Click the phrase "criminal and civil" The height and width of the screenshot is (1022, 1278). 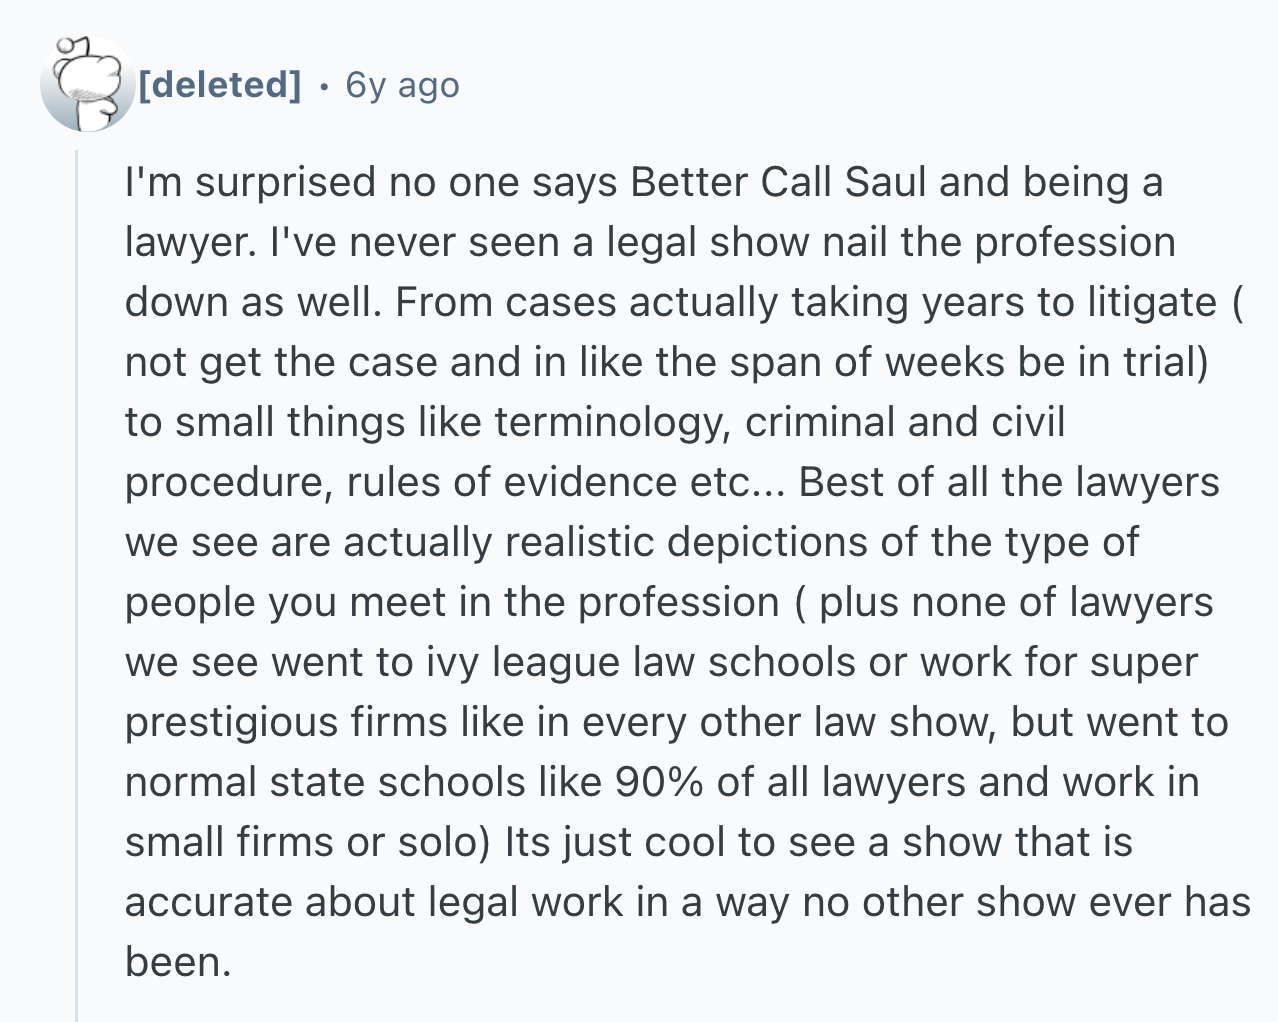905,422
